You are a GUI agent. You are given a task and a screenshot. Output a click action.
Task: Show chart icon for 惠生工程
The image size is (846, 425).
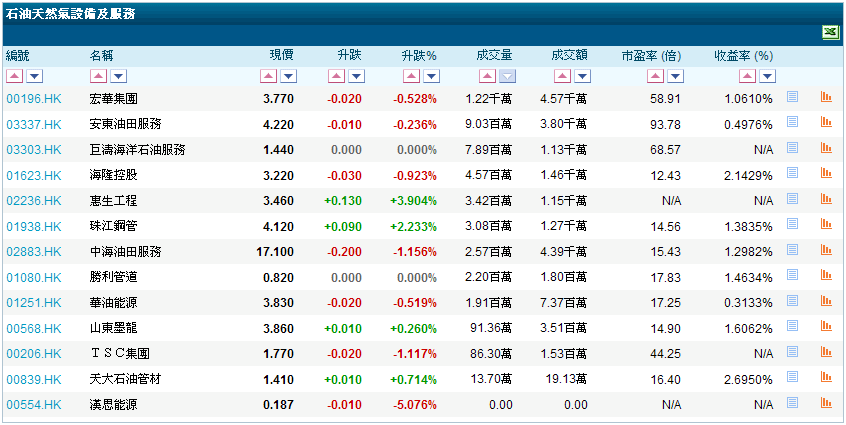[825, 199]
